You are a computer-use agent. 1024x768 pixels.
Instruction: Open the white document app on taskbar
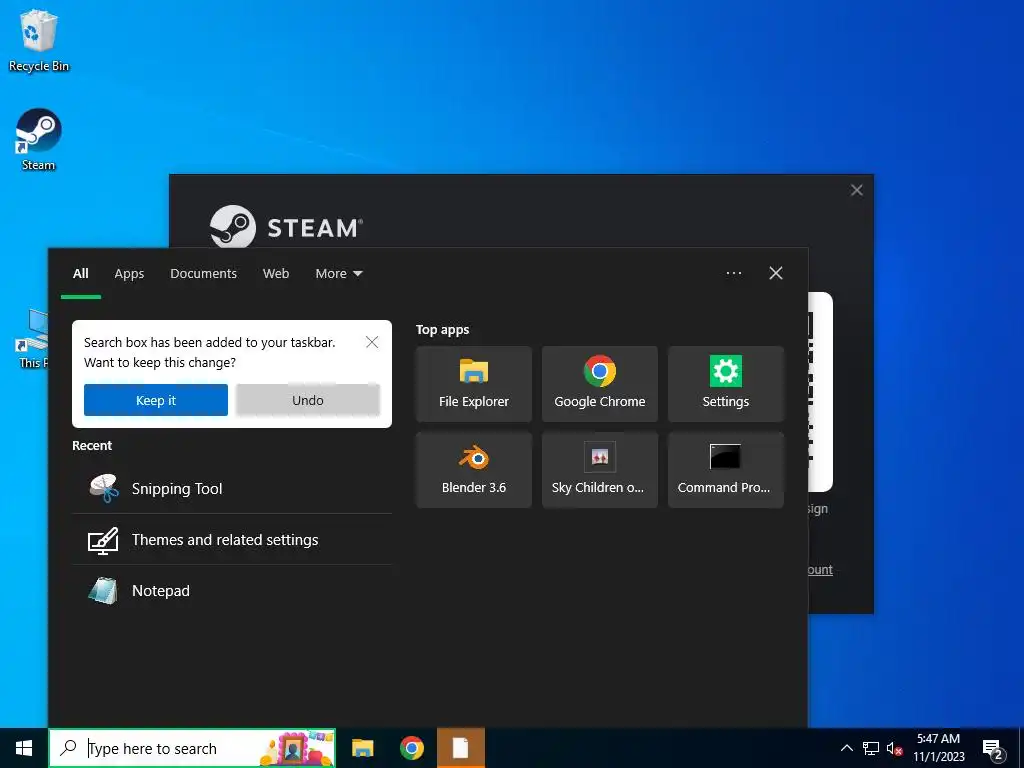[460, 748]
